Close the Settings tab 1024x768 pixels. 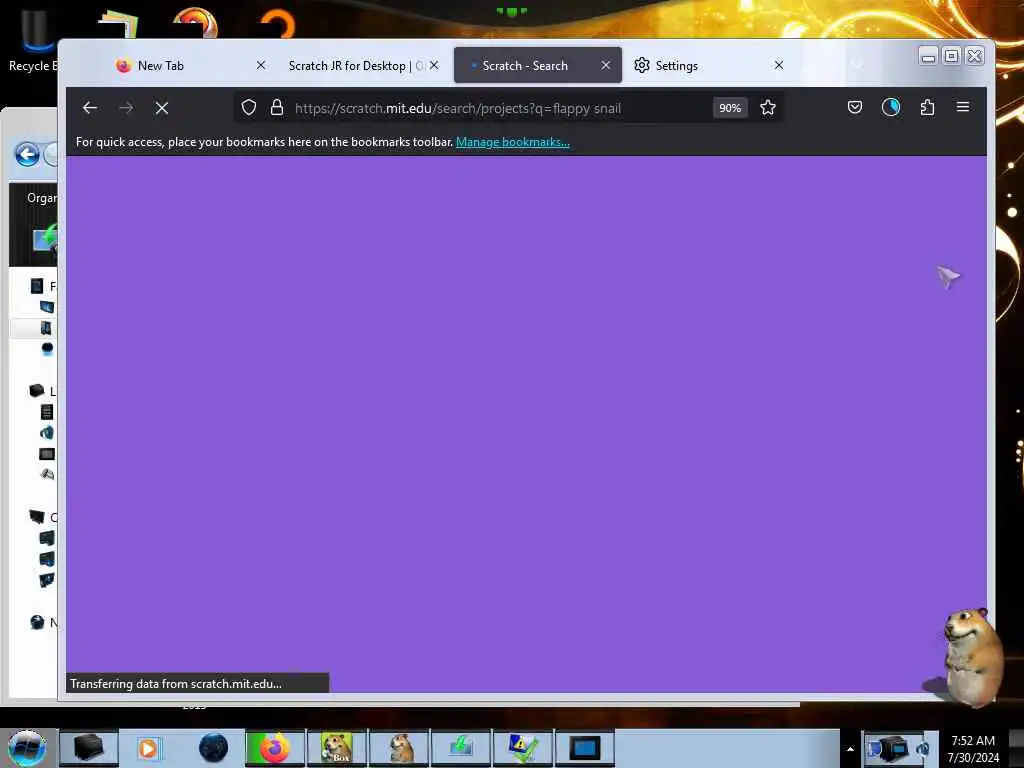tap(778, 65)
